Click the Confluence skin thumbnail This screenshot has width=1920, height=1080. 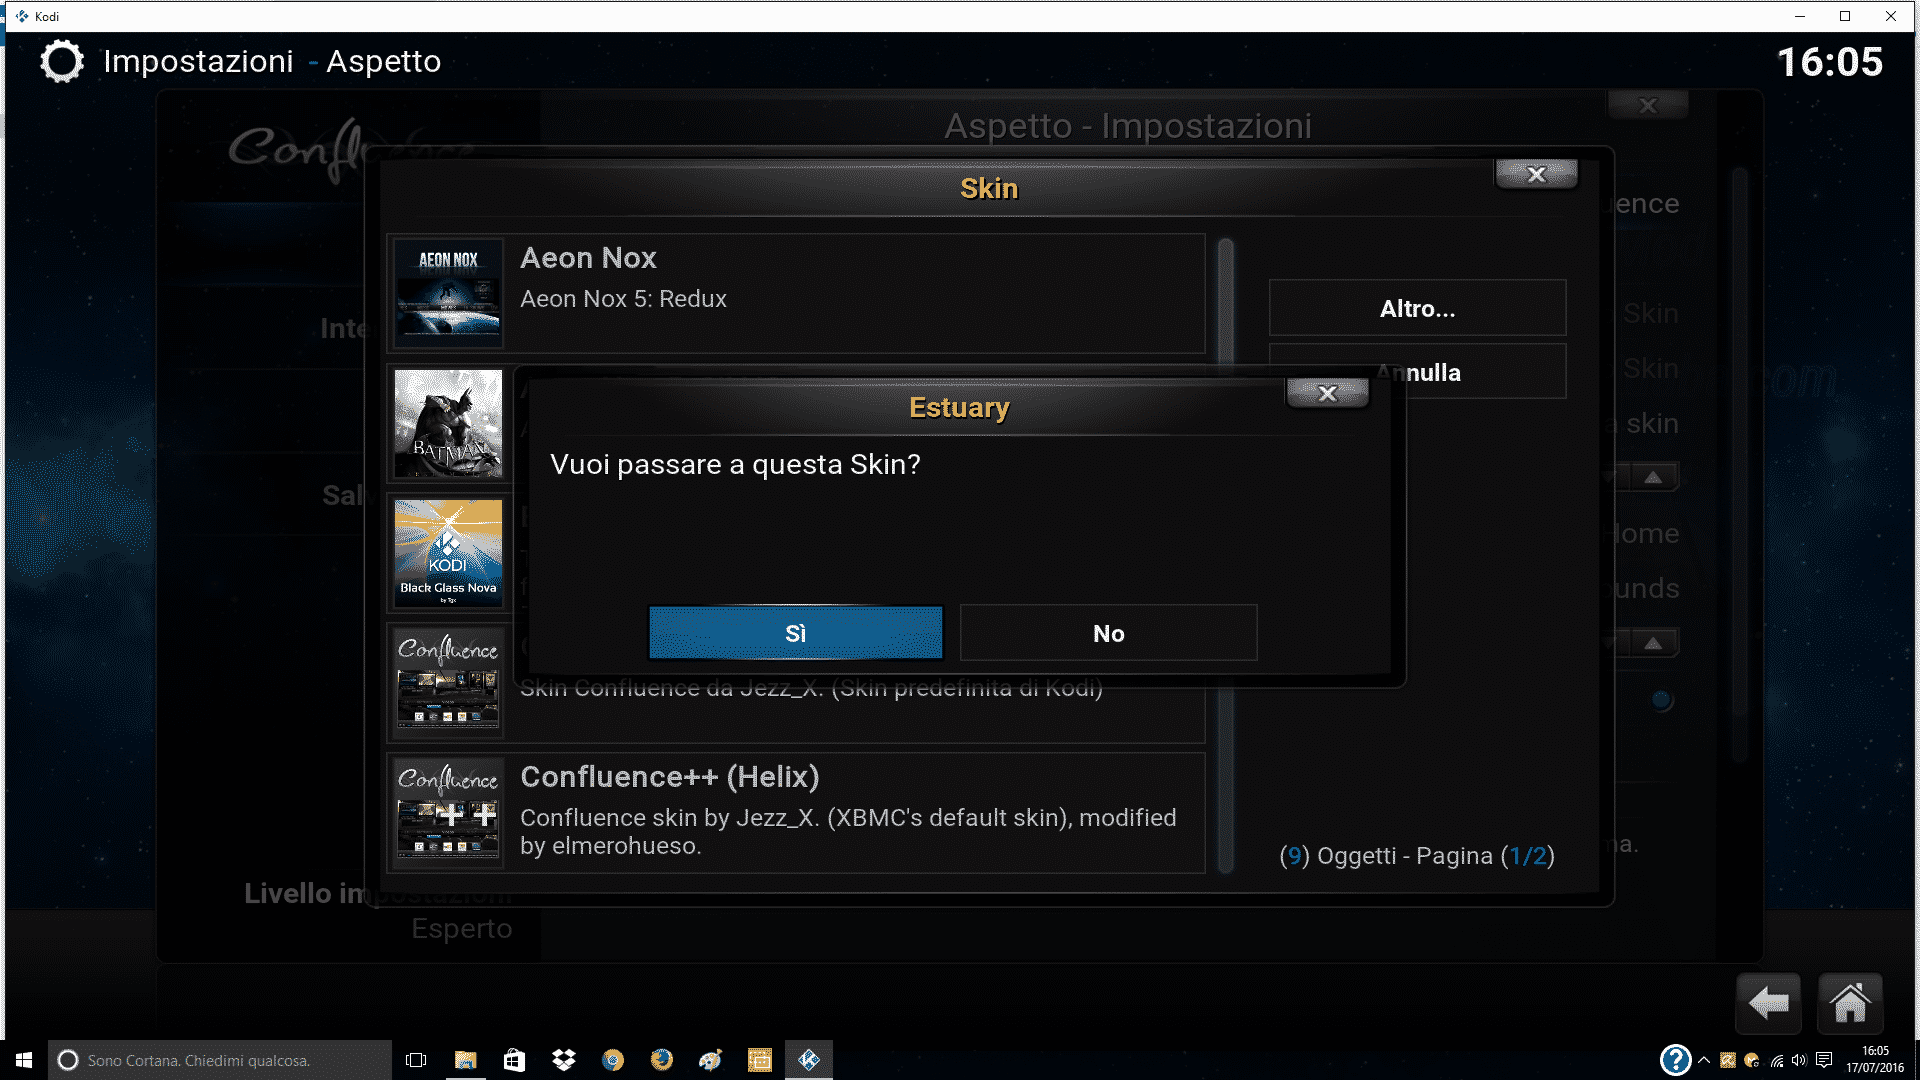click(x=448, y=681)
